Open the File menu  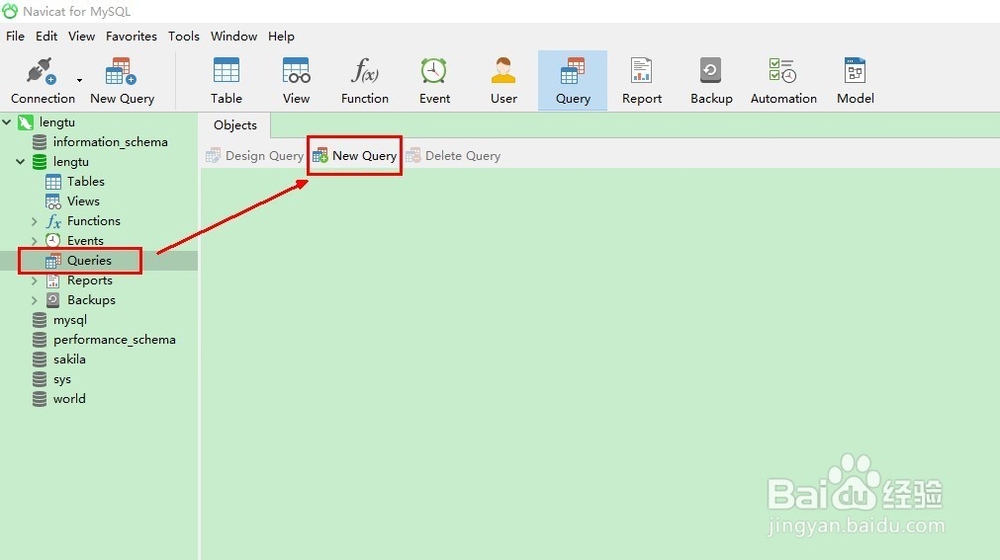[15, 36]
